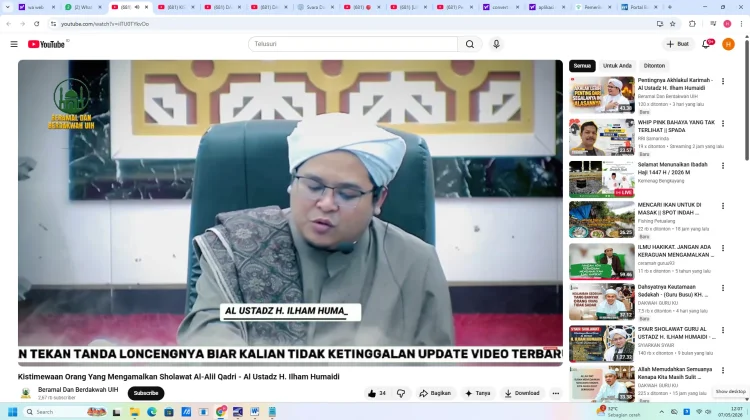This screenshot has height=420, width=750.
Task: Select the Semua filter chip
Action: (x=582, y=66)
